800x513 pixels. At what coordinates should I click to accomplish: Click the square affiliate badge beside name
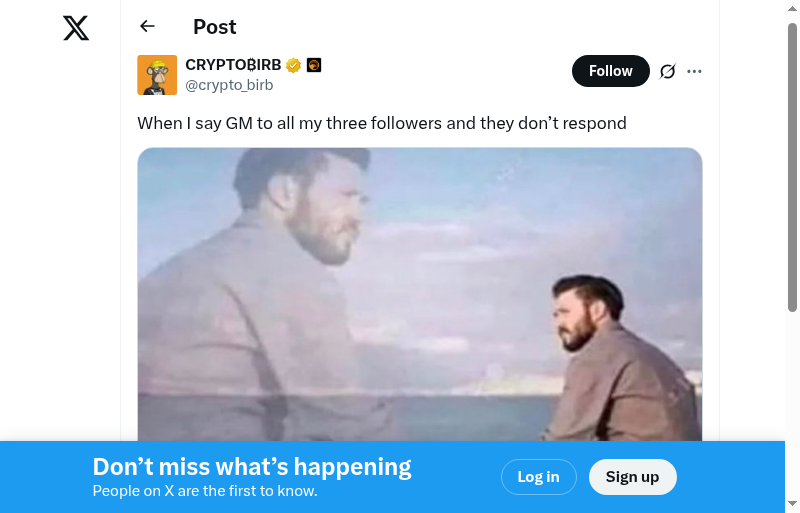click(314, 66)
